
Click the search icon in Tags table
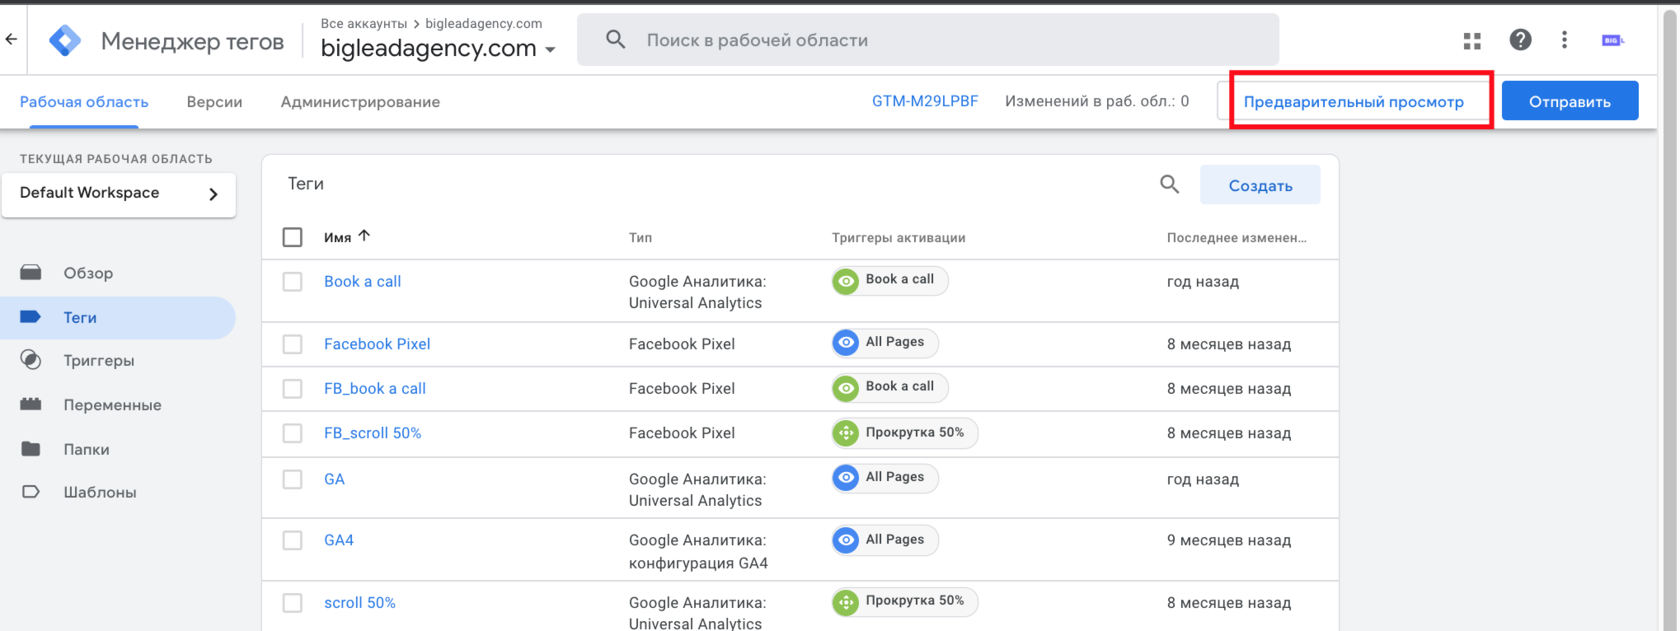click(1169, 184)
